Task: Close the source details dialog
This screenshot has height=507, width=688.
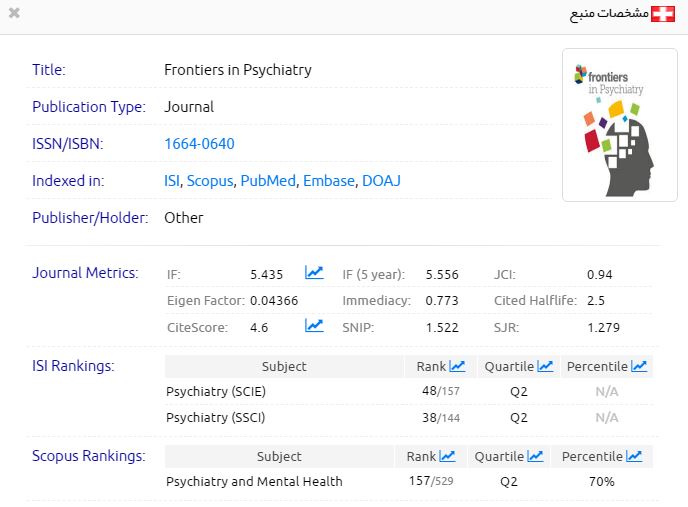Action: pos(14,14)
